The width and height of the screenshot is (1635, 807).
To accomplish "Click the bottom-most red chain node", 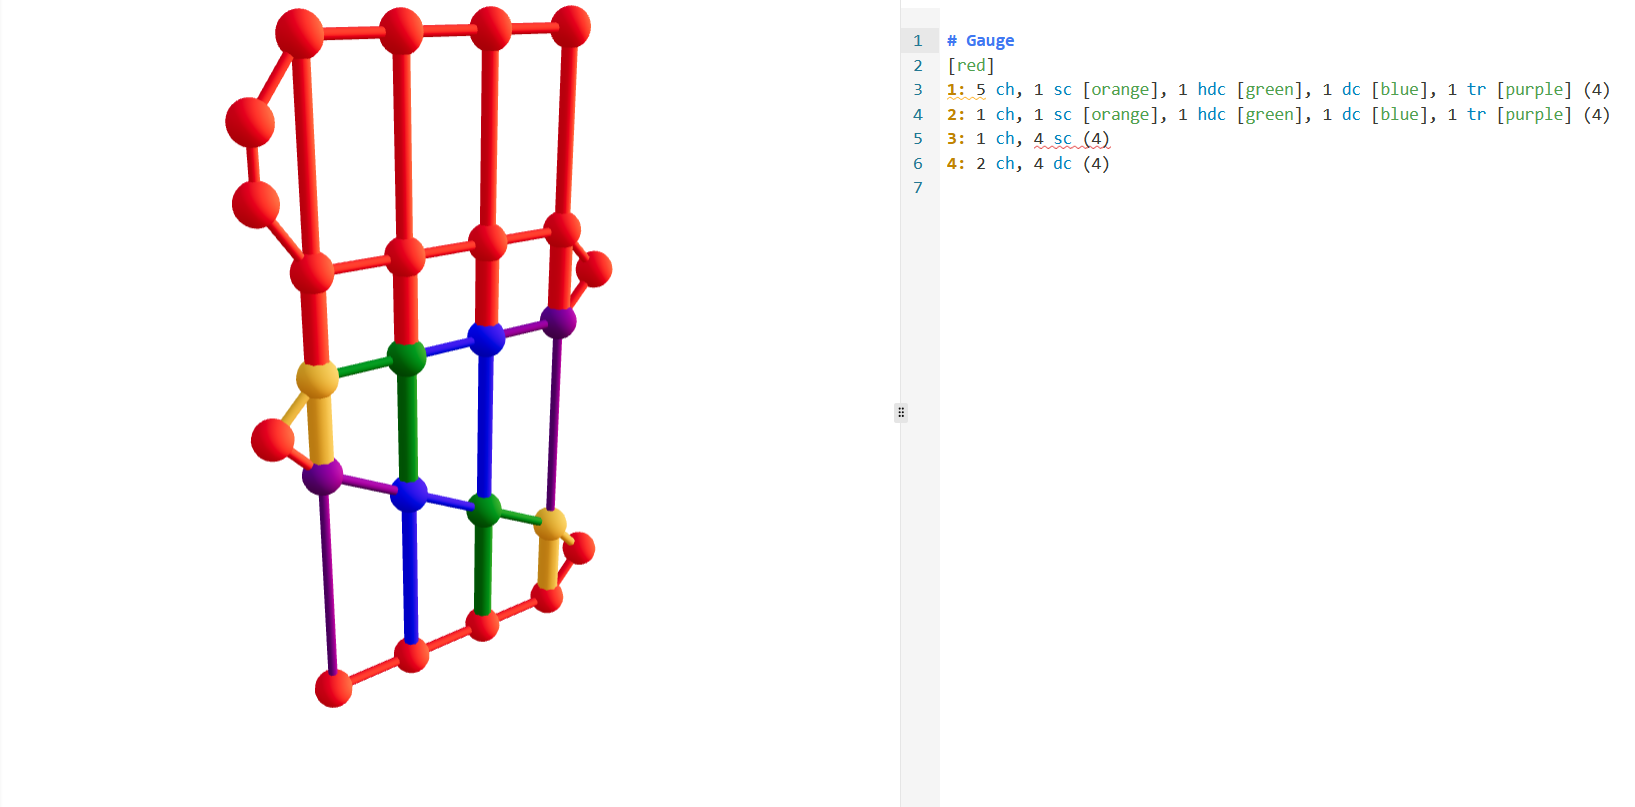I will (x=333, y=688).
